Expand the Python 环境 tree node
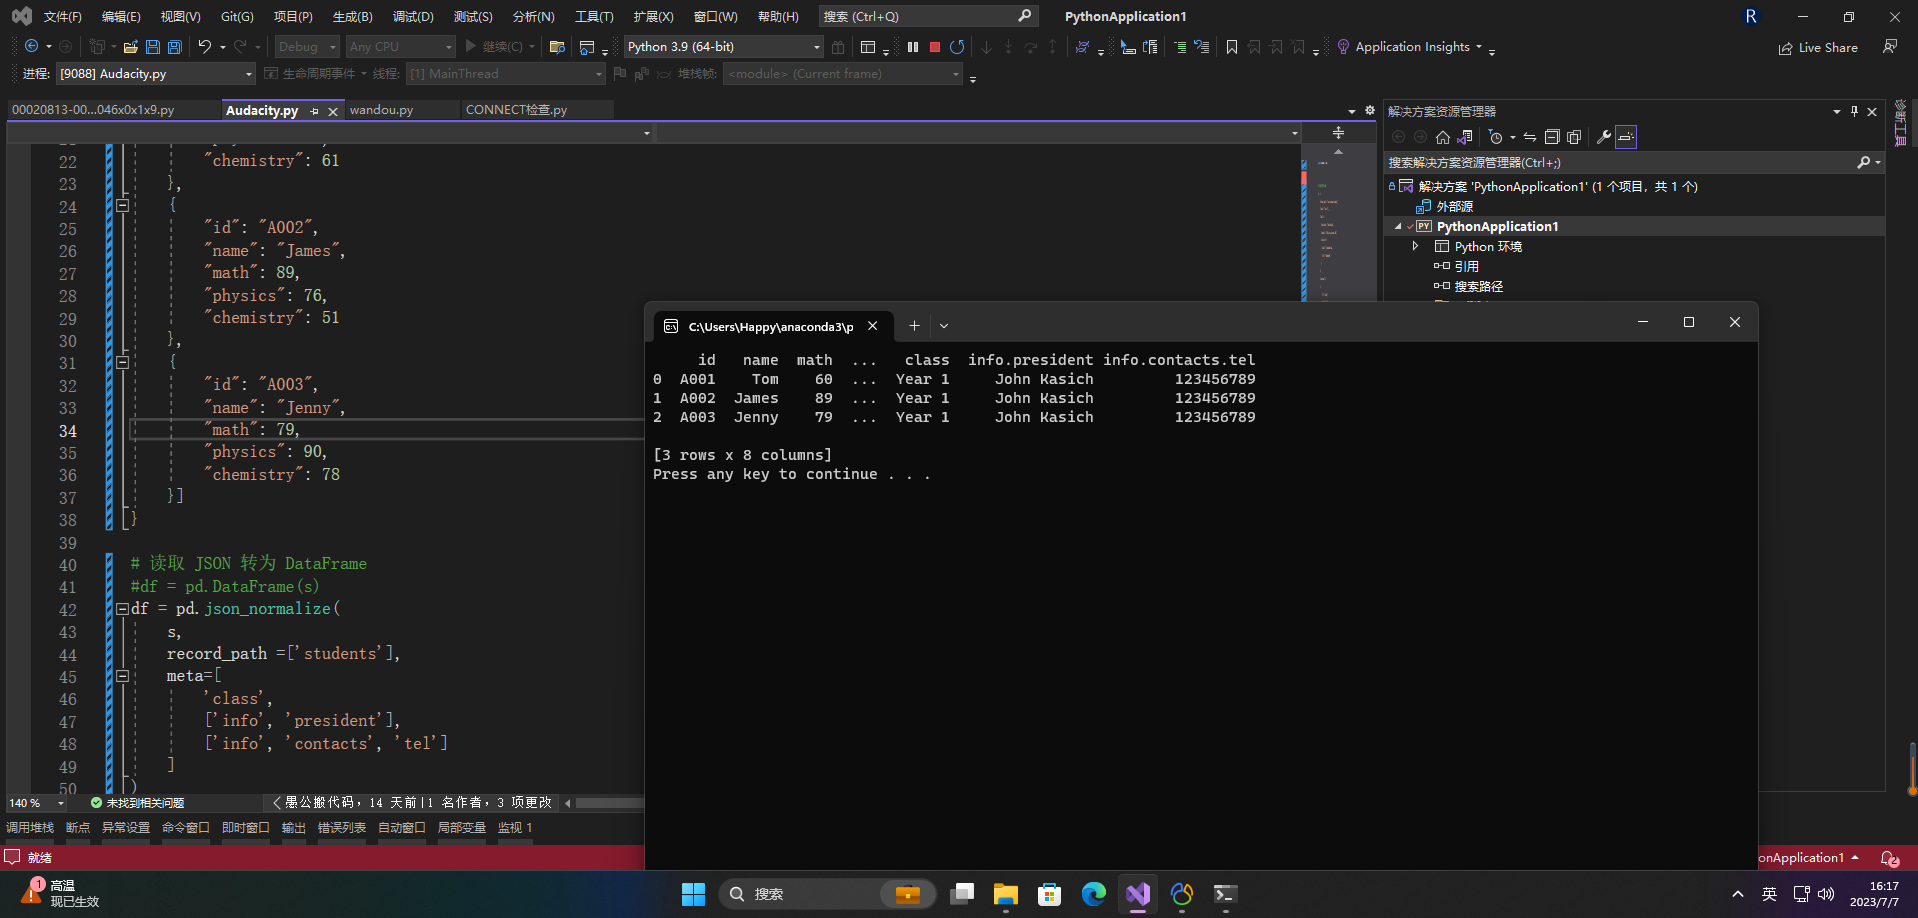The height and width of the screenshot is (918, 1918). click(x=1415, y=246)
